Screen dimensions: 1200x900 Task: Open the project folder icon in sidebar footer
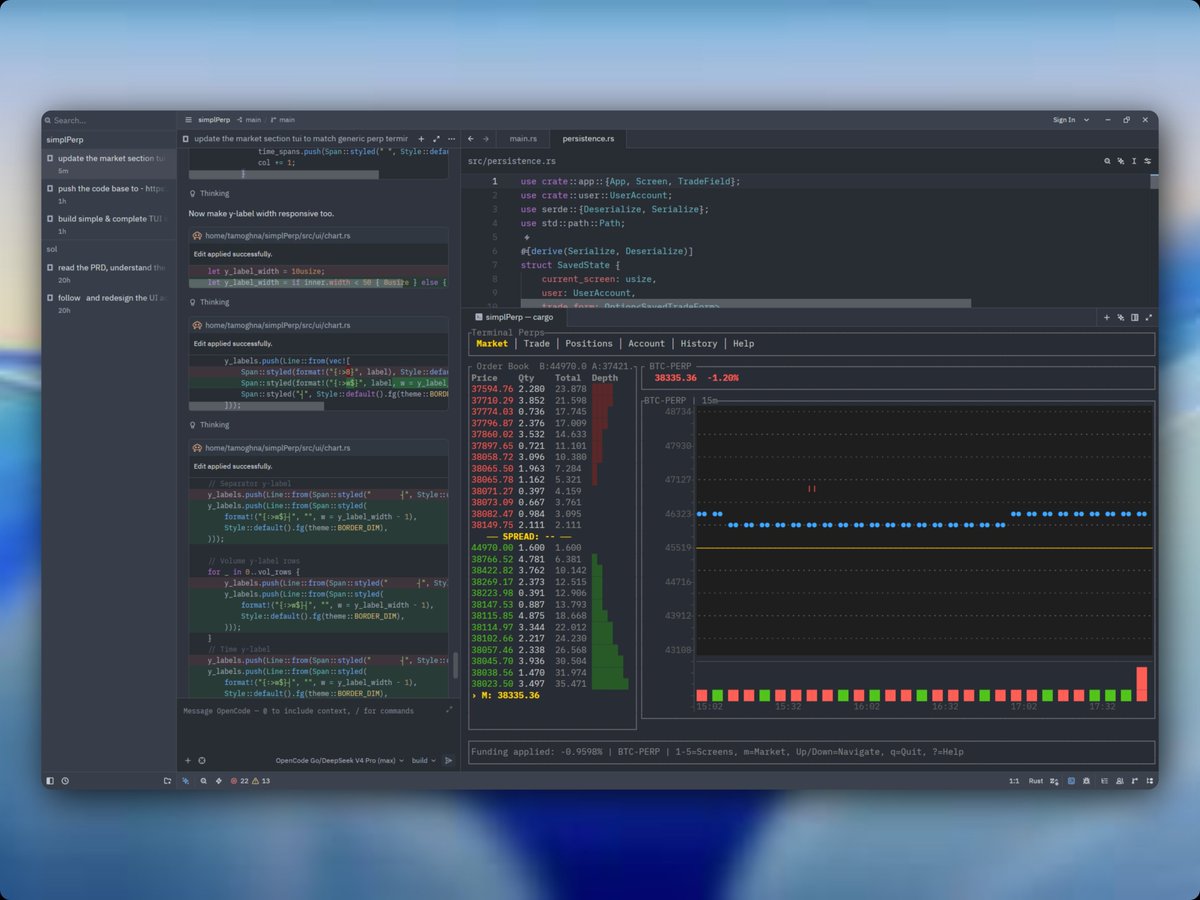167,780
